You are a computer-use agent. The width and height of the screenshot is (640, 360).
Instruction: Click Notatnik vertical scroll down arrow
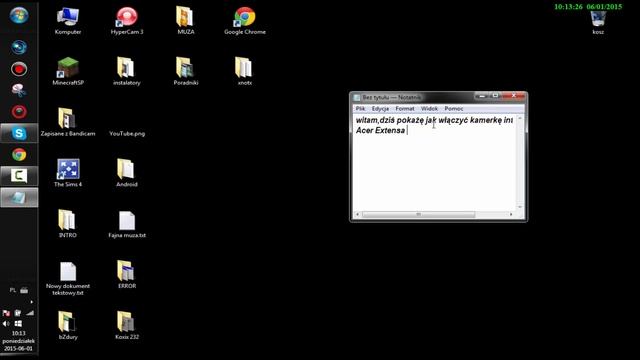click(x=520, y=207)
